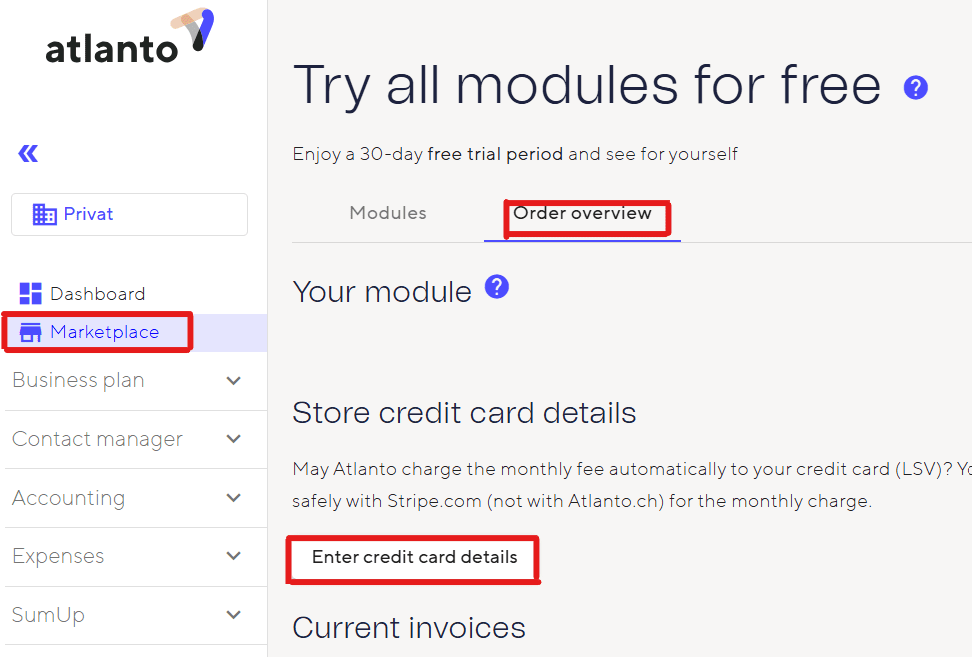Collapse sidebar with double-chevron icon
The height and width of the screenshot is (657, 972).
pyautogui.click(x=28, y=153)
